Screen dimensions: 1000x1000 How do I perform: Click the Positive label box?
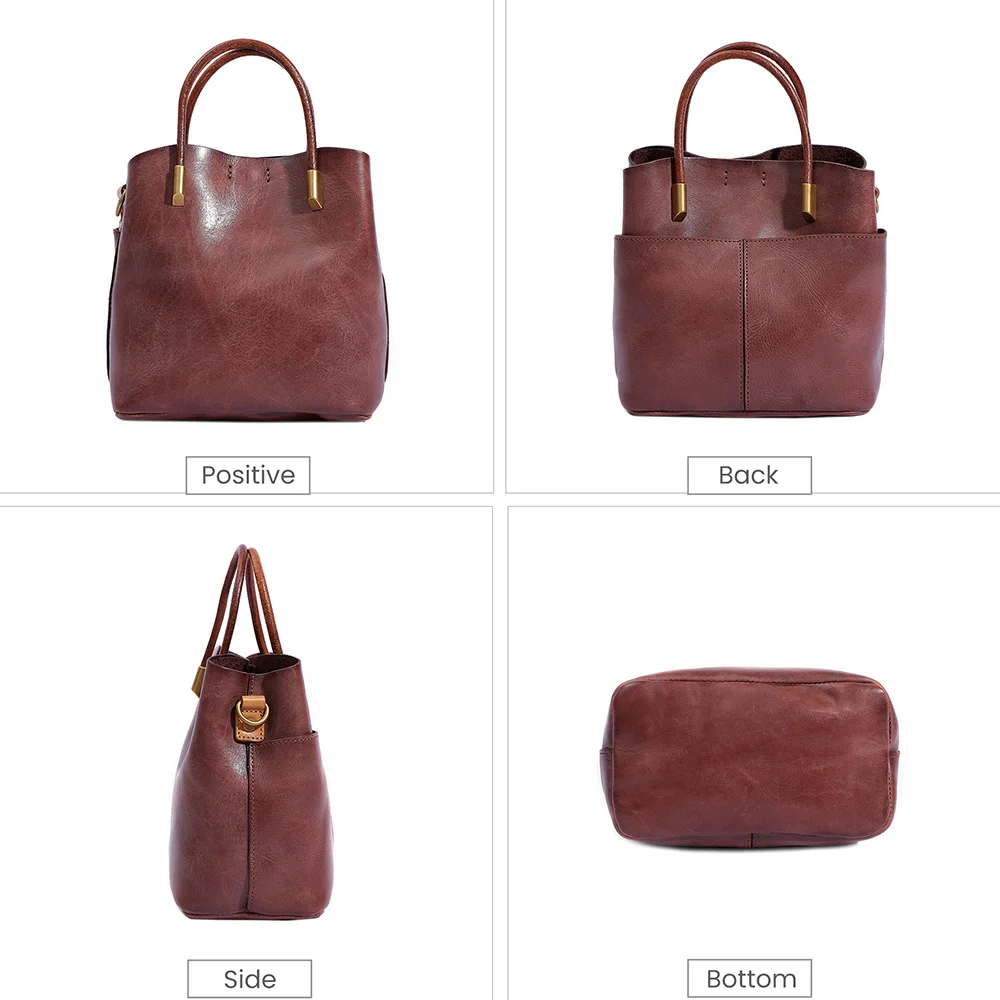pos(247,475)
